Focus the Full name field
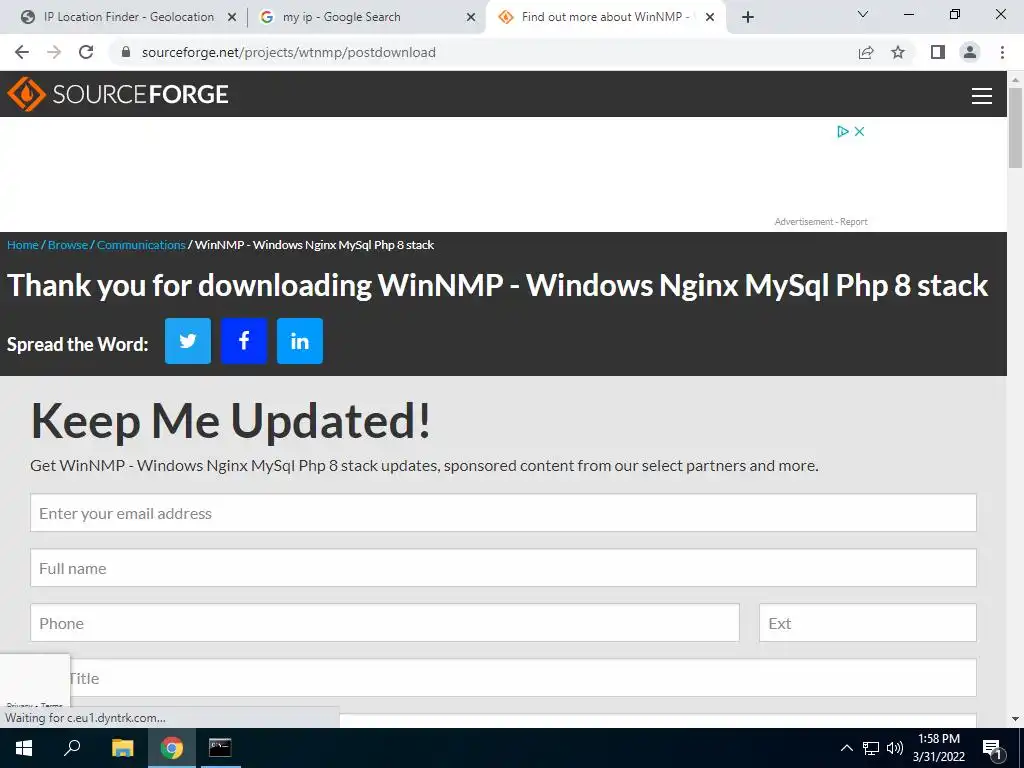The width and height of the screenshot is (1024, 768). coord(504,568)
